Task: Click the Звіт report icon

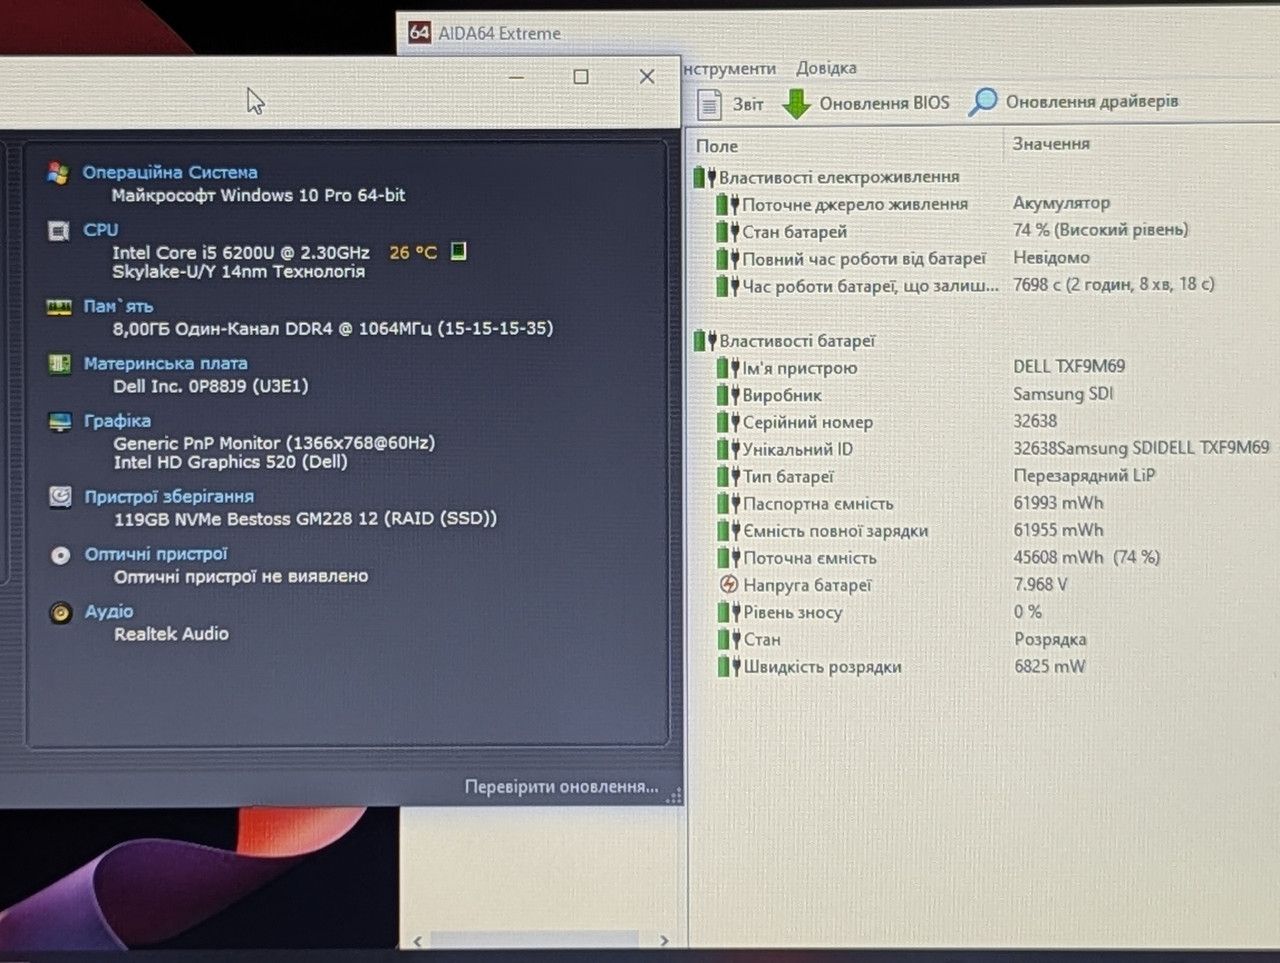Action: [x=709, y=104]
